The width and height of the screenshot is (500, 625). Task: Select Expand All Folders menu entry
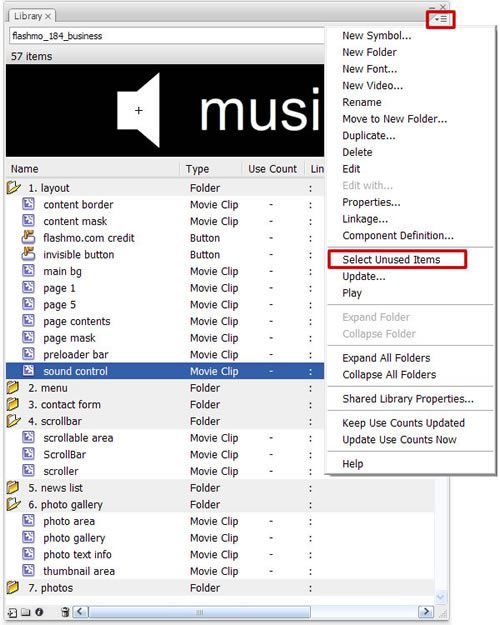[x=386, y=358]
